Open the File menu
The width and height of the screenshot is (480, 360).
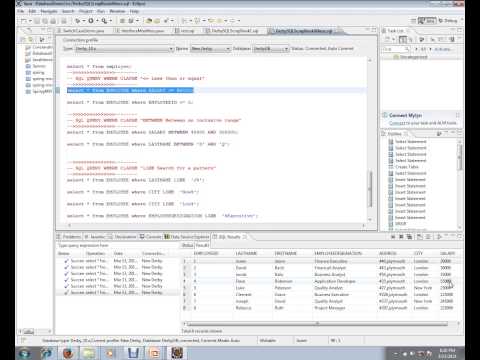(21, 11)
